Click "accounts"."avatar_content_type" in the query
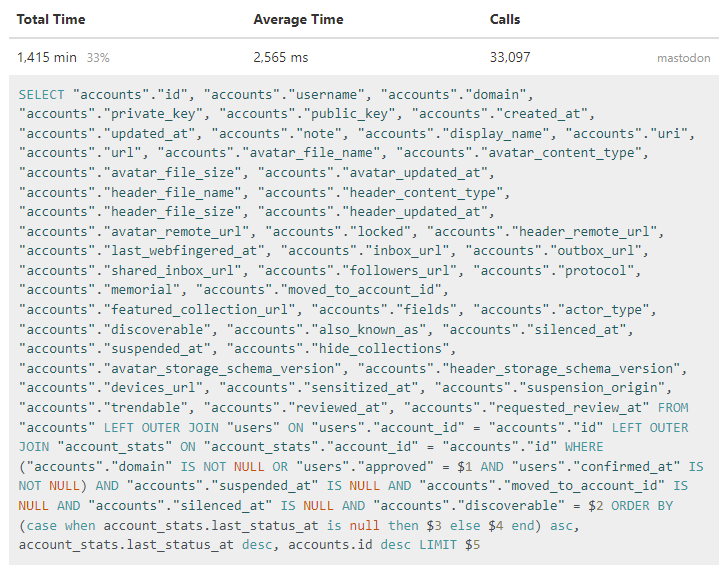Screen dimensions: 728x575 [x=519, y=153]
